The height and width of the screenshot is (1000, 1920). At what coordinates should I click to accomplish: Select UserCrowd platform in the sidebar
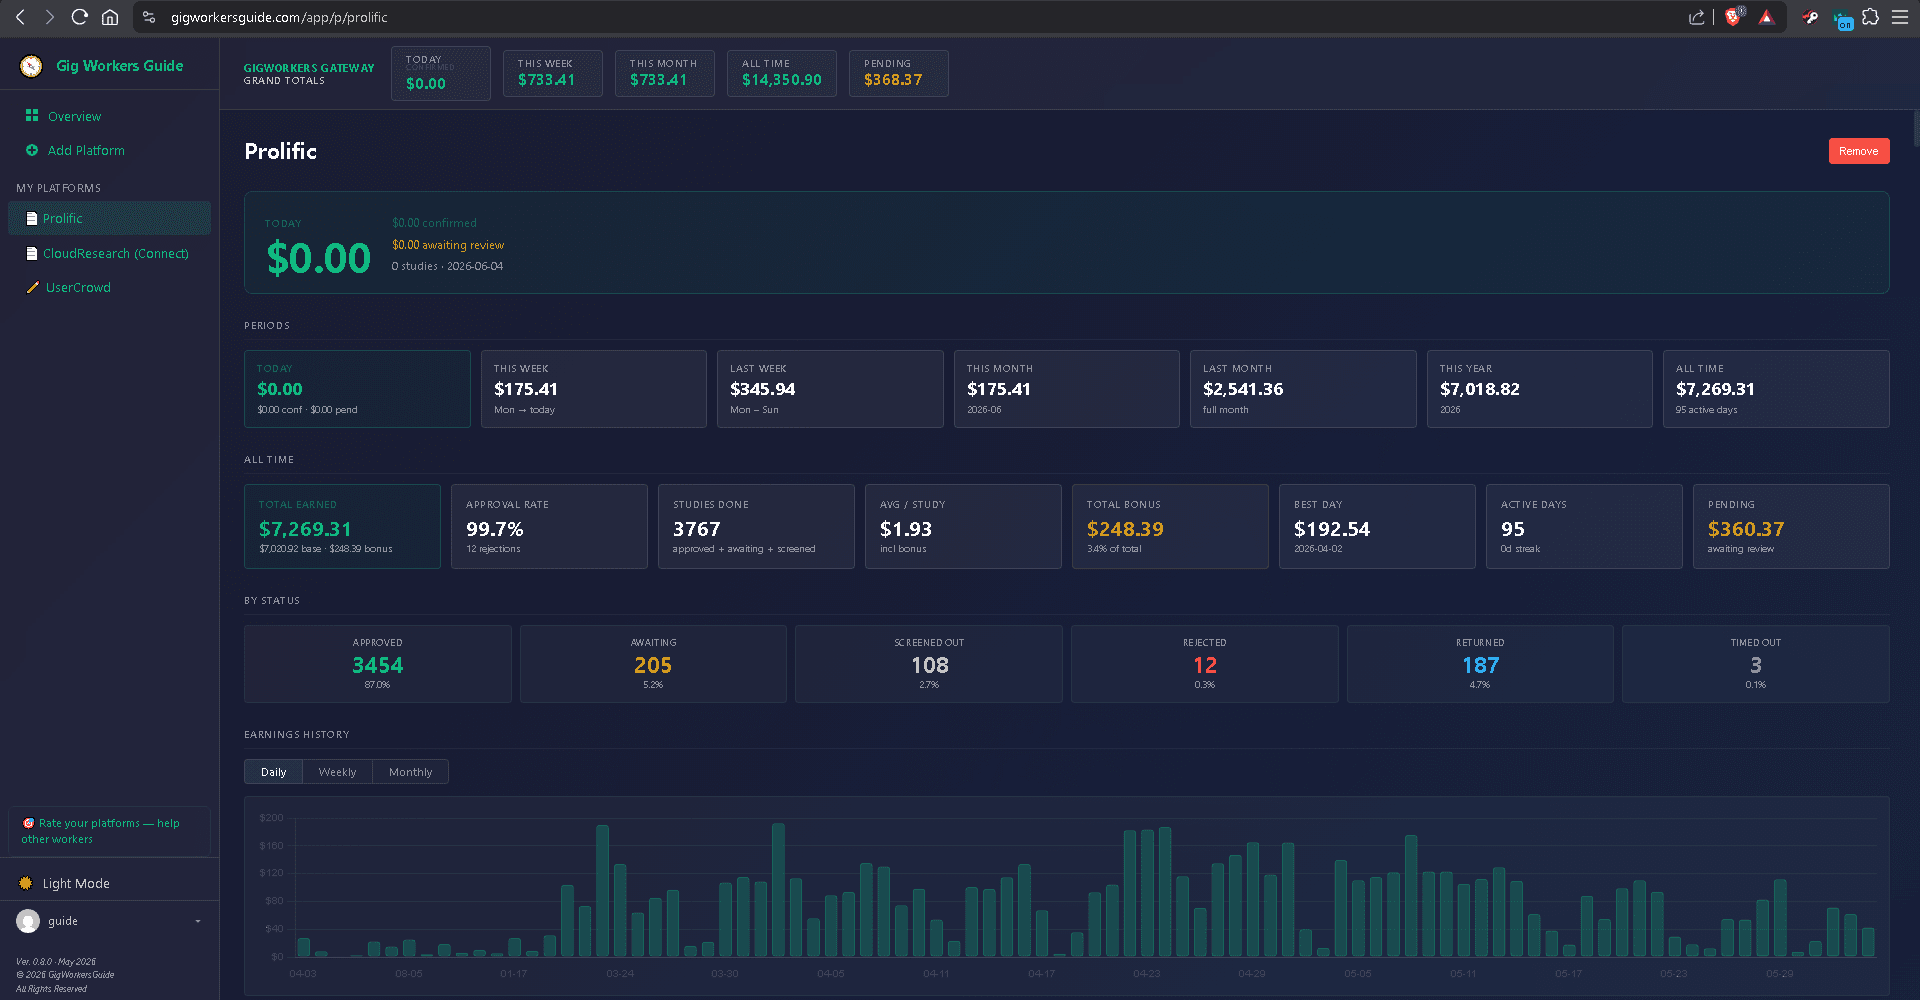(109, 287)
